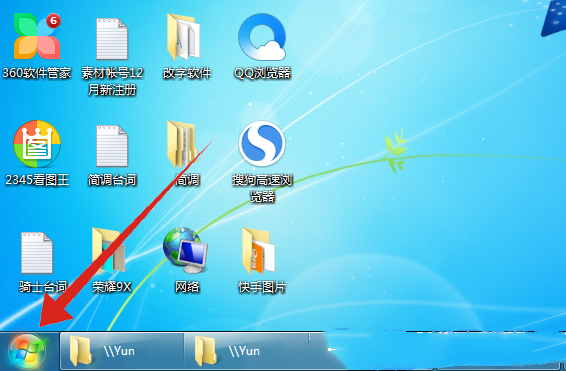Click the Windows Start button
Image resolution: width=566 pixels, height=371 pixels.
27,352
